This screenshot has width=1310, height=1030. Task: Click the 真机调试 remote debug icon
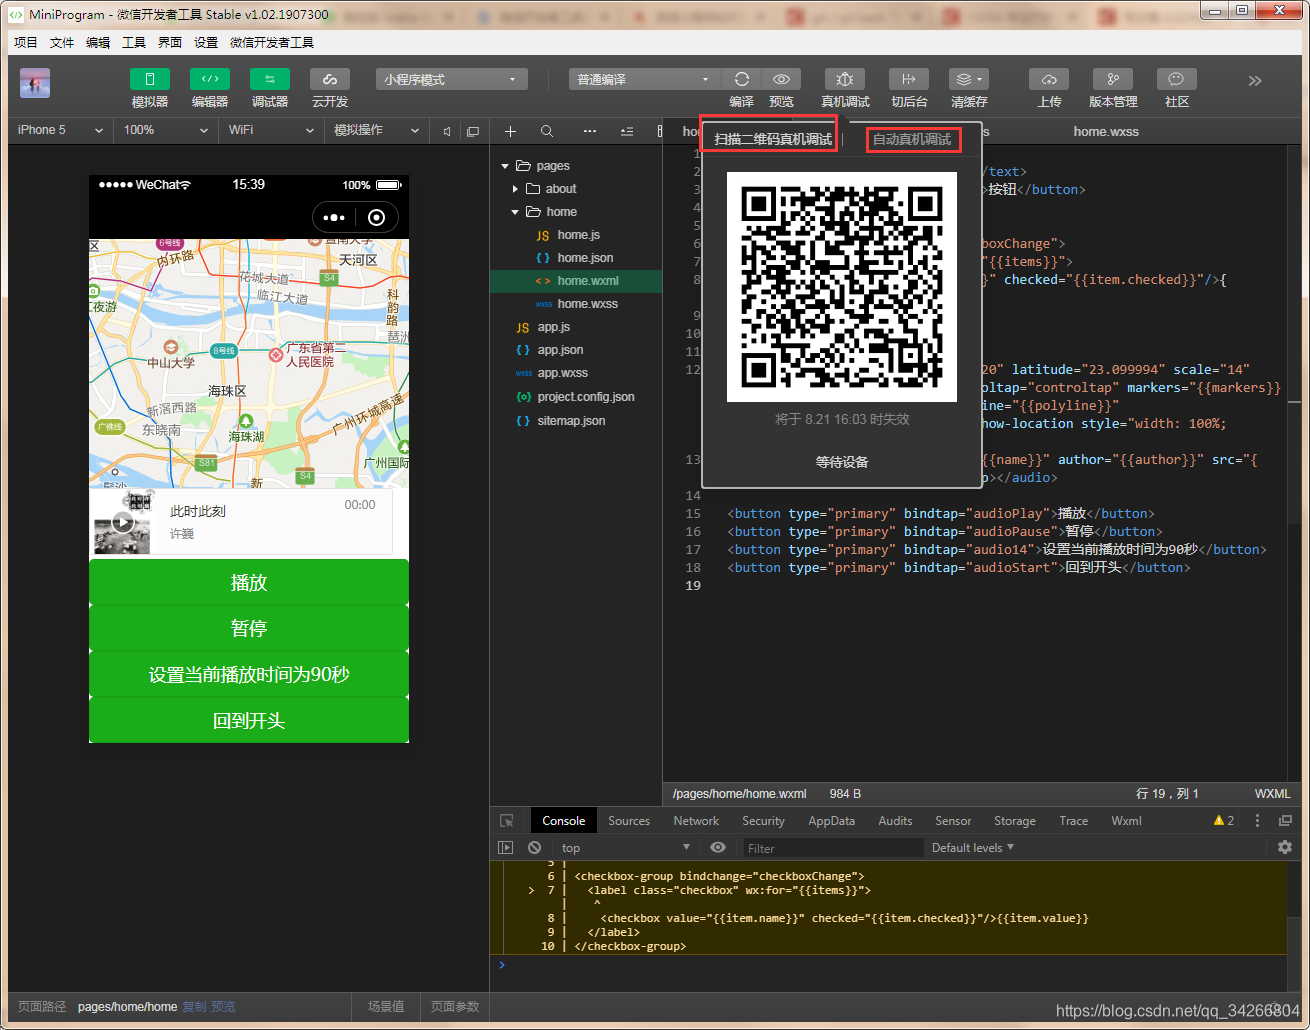click(x=845, y=79)
